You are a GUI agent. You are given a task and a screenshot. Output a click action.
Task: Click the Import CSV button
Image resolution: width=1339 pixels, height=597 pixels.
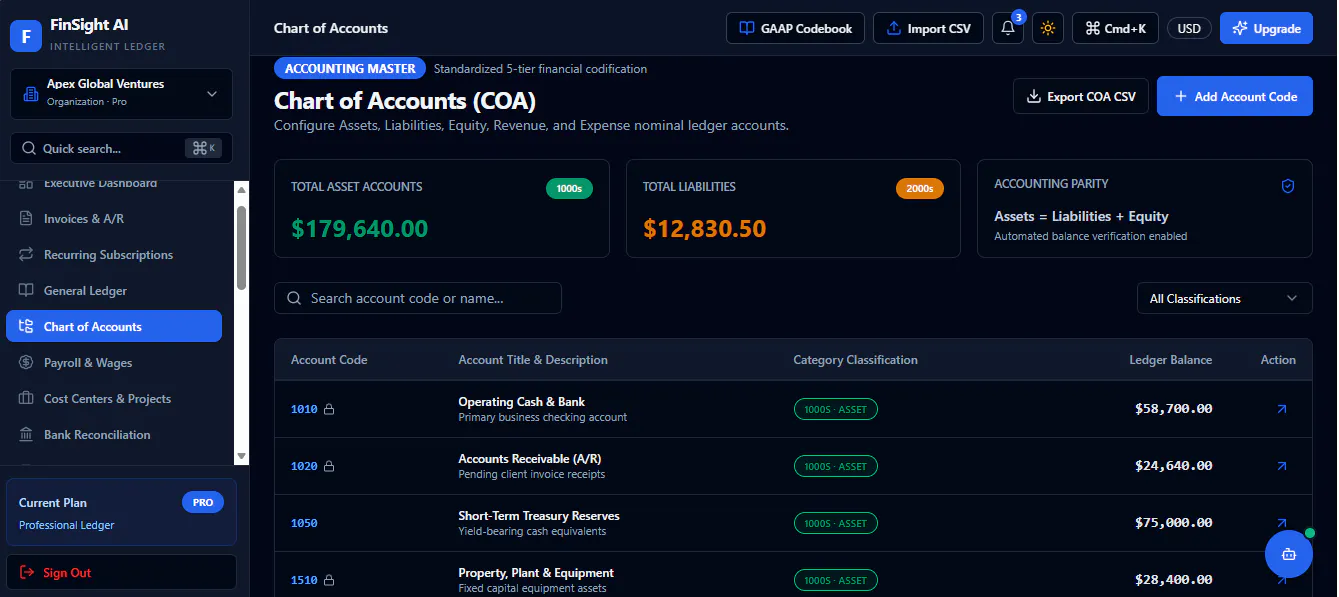[929, 28]
